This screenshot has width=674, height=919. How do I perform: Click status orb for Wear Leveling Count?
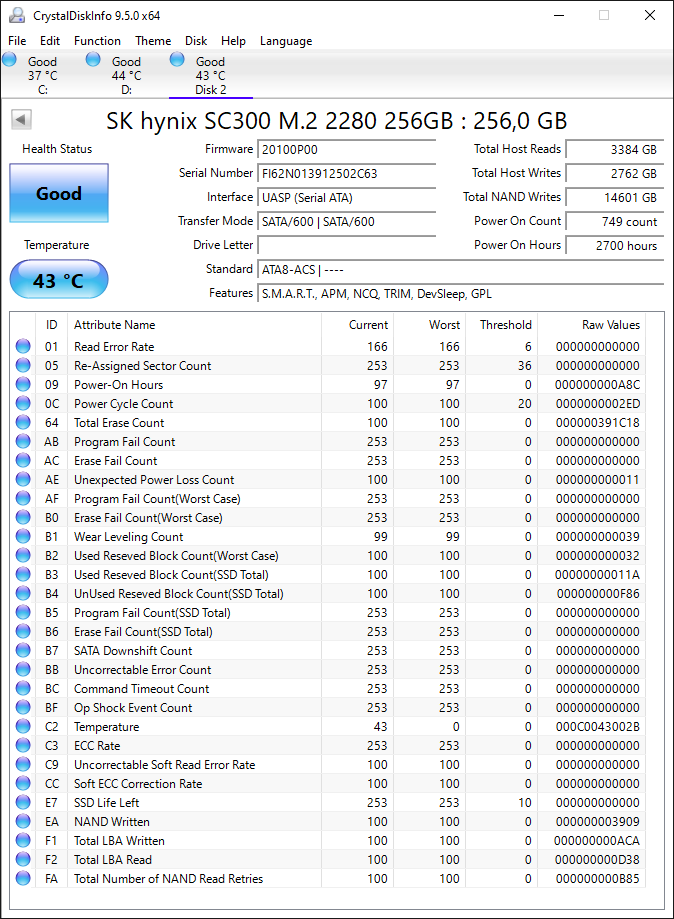pyautogui.click(x=23, y=536)
